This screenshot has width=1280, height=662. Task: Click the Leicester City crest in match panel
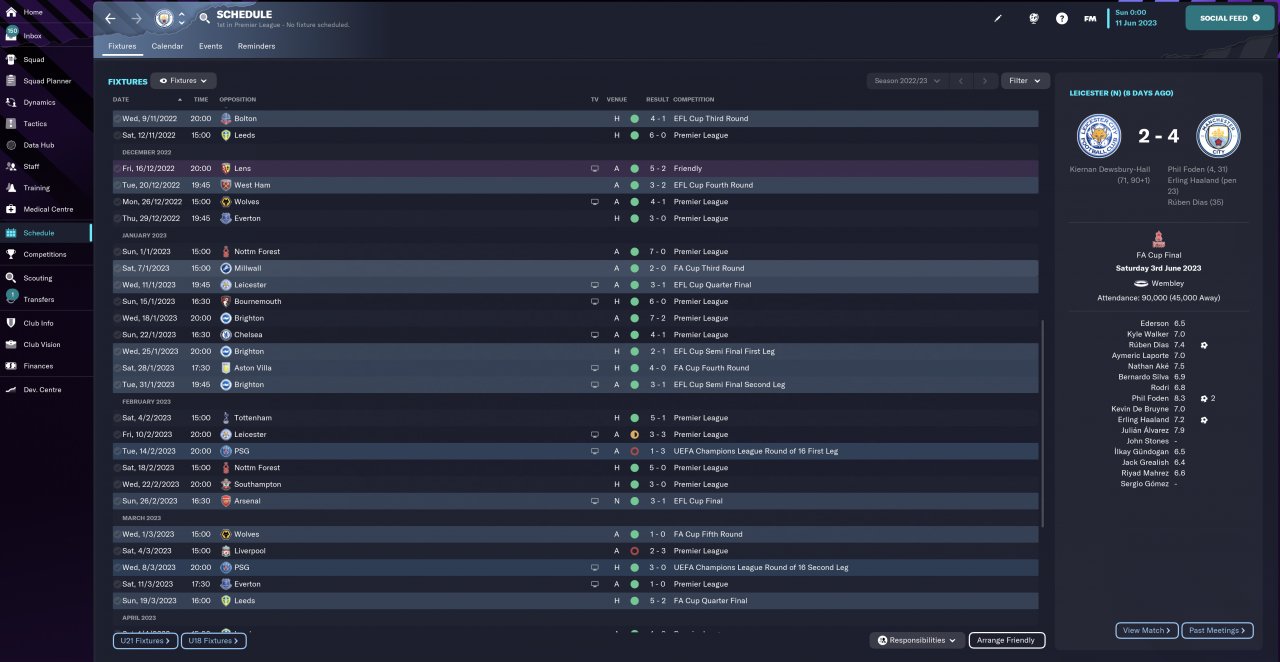(1098, 136)
